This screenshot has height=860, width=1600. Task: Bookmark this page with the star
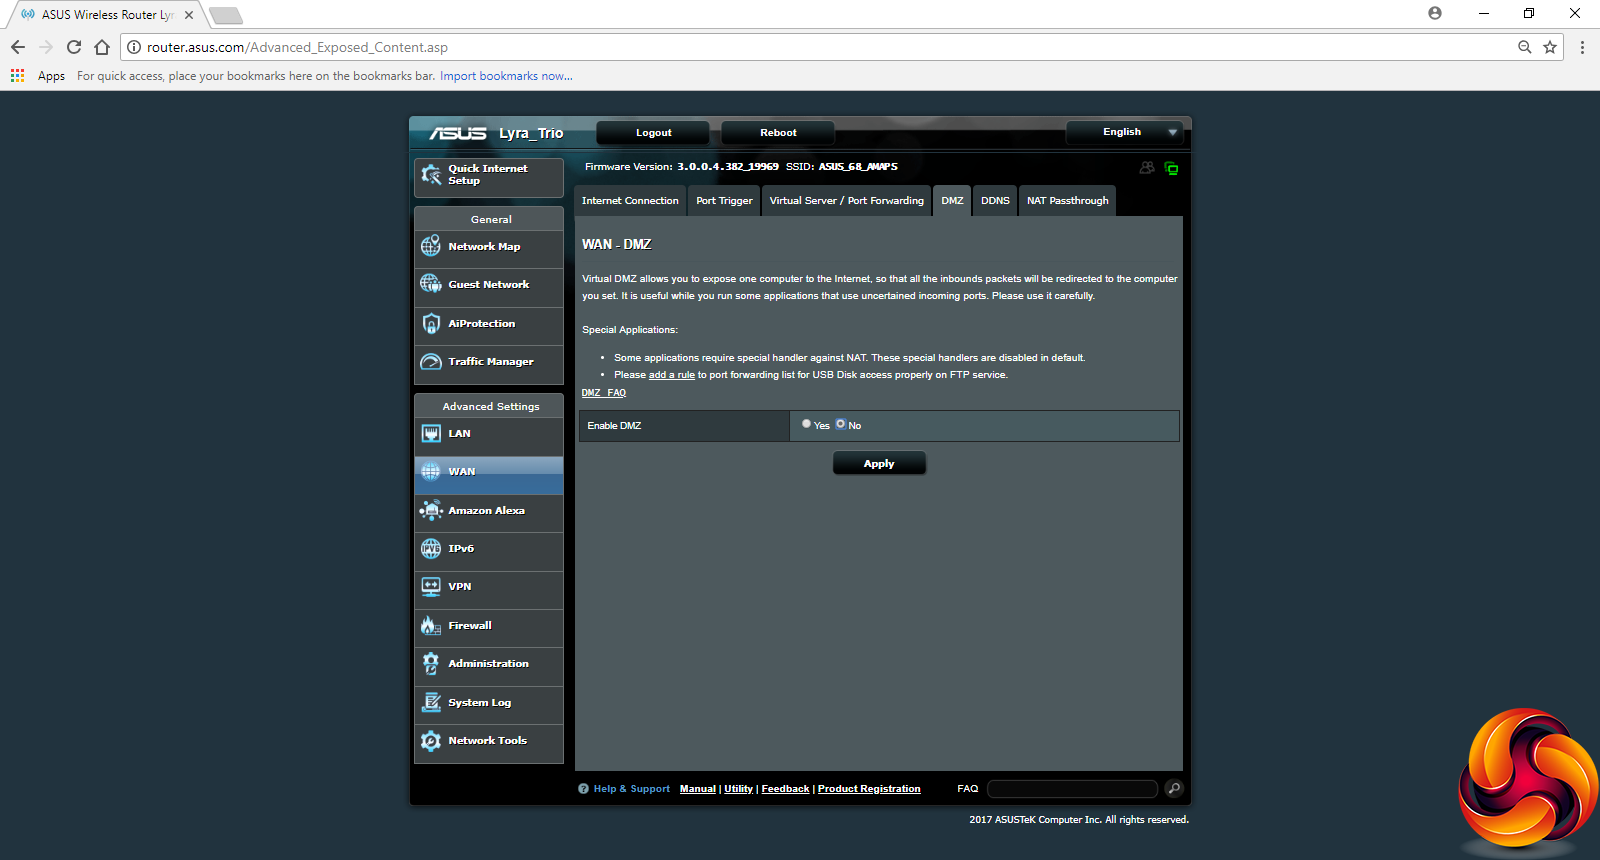1550,47
